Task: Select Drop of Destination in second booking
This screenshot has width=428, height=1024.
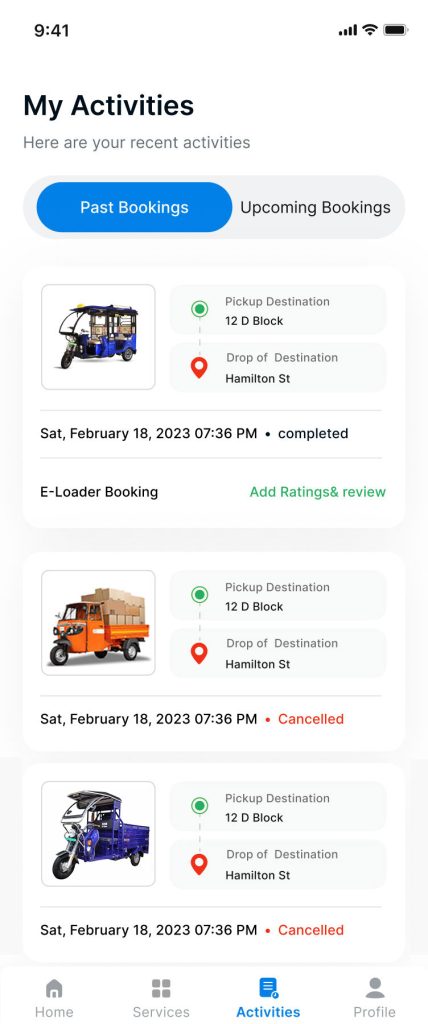Action: tap(278, 653)
